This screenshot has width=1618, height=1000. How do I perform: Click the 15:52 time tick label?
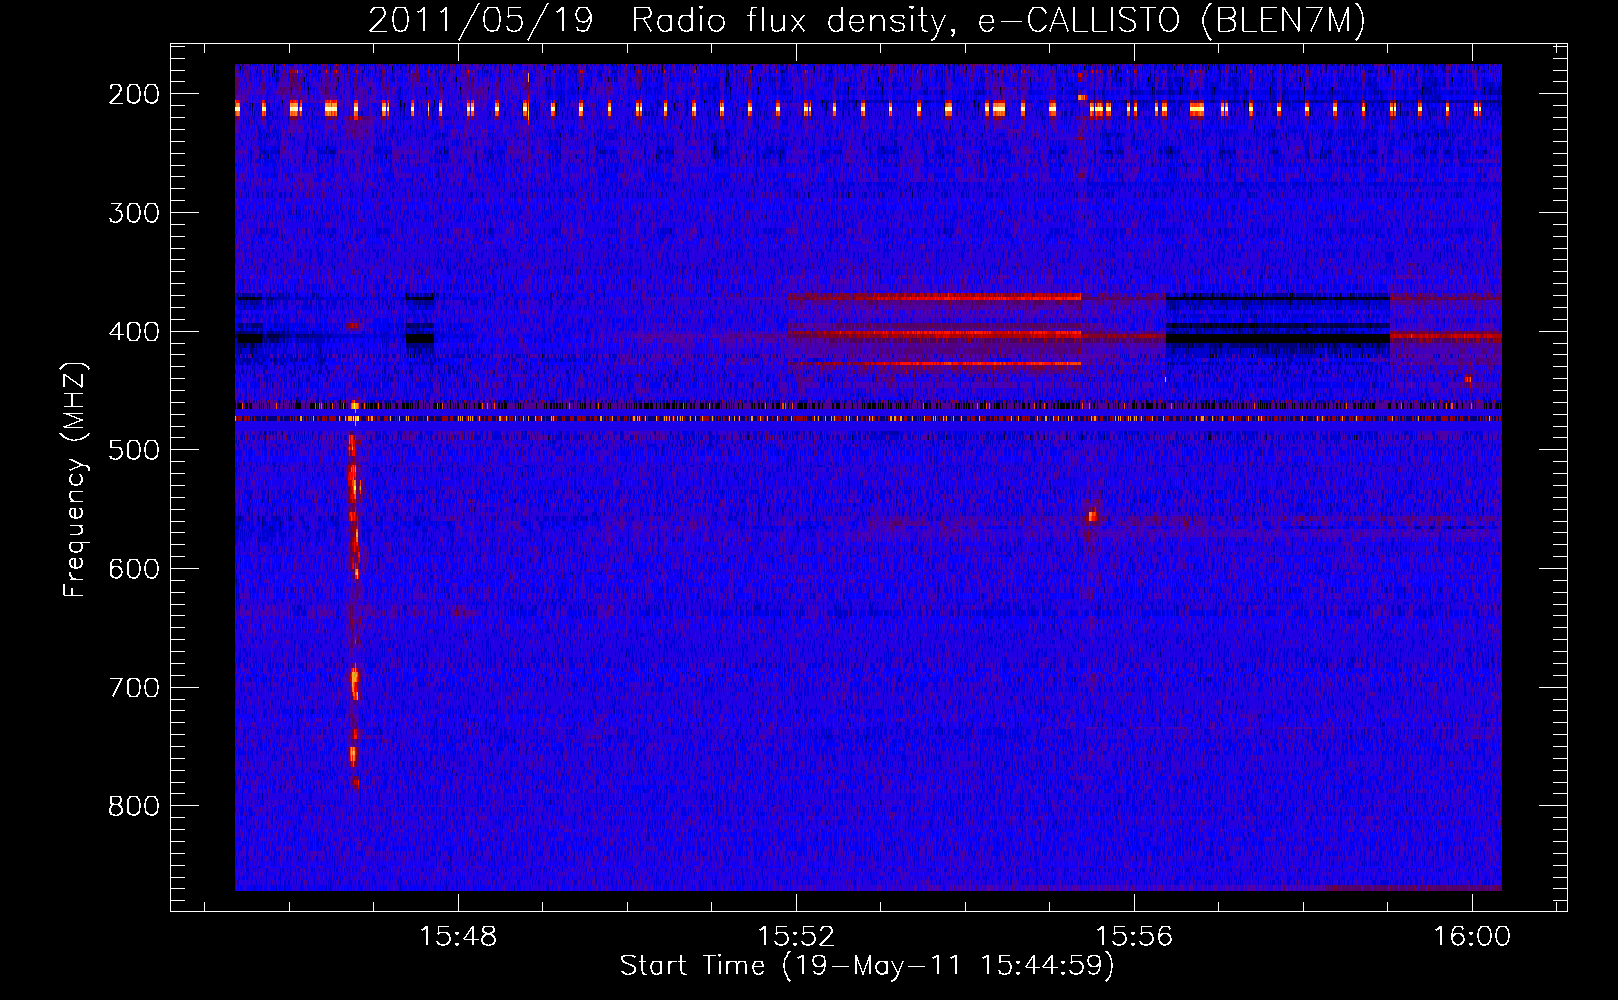796,937
